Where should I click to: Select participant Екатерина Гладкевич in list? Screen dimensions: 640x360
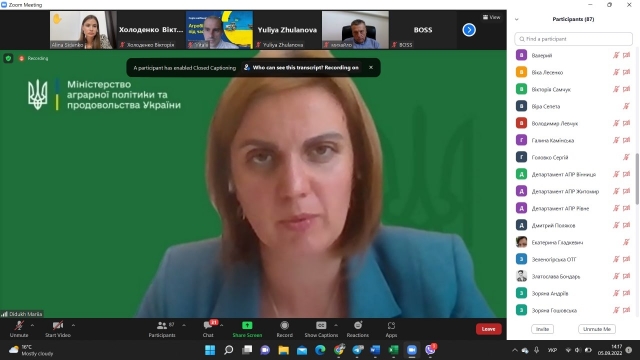(x=573, y=242)
